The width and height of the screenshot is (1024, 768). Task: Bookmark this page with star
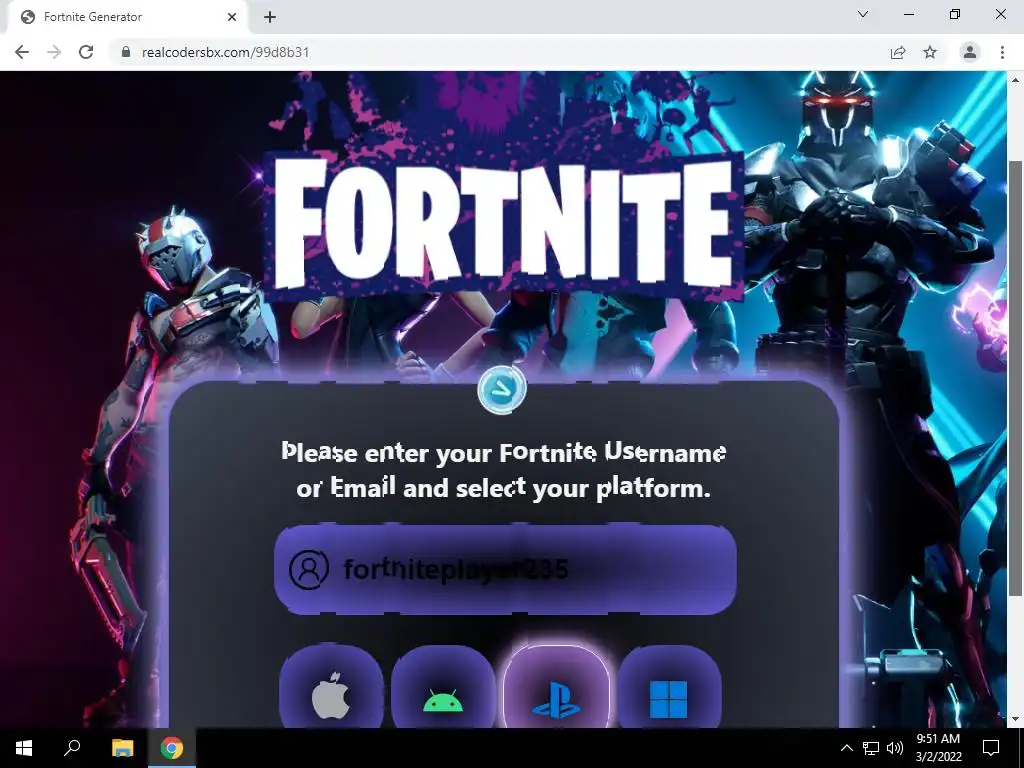930,52
